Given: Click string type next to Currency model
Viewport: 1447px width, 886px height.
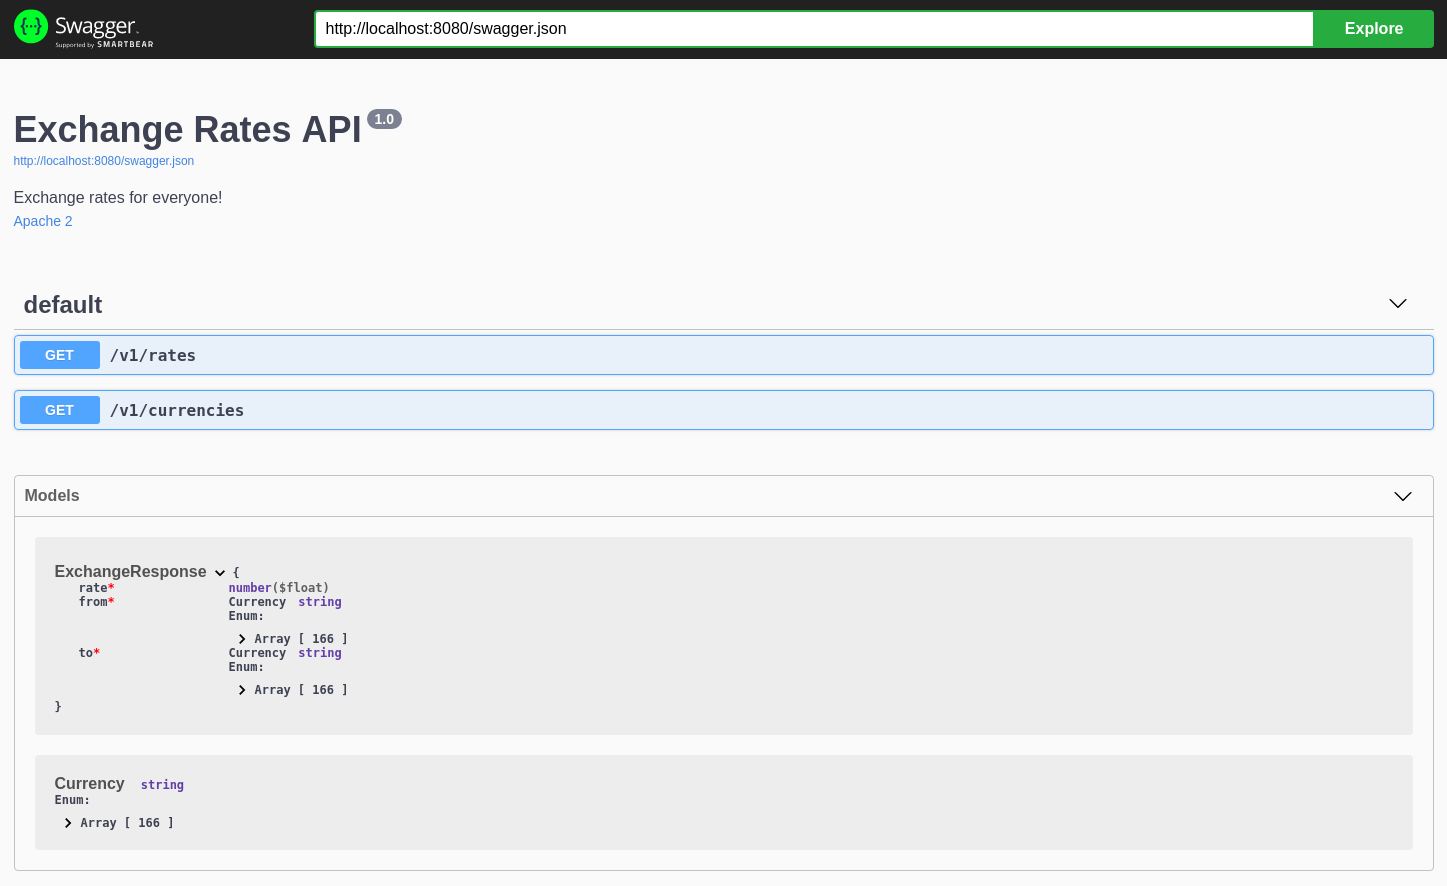Looking at the screenshot, I should pos(162,785).
